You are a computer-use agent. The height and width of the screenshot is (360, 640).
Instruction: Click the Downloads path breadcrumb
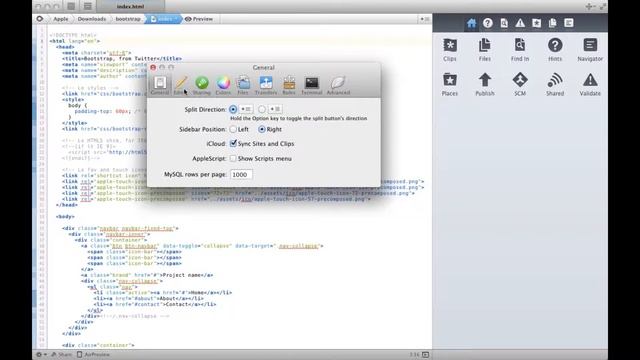[92, 19]
